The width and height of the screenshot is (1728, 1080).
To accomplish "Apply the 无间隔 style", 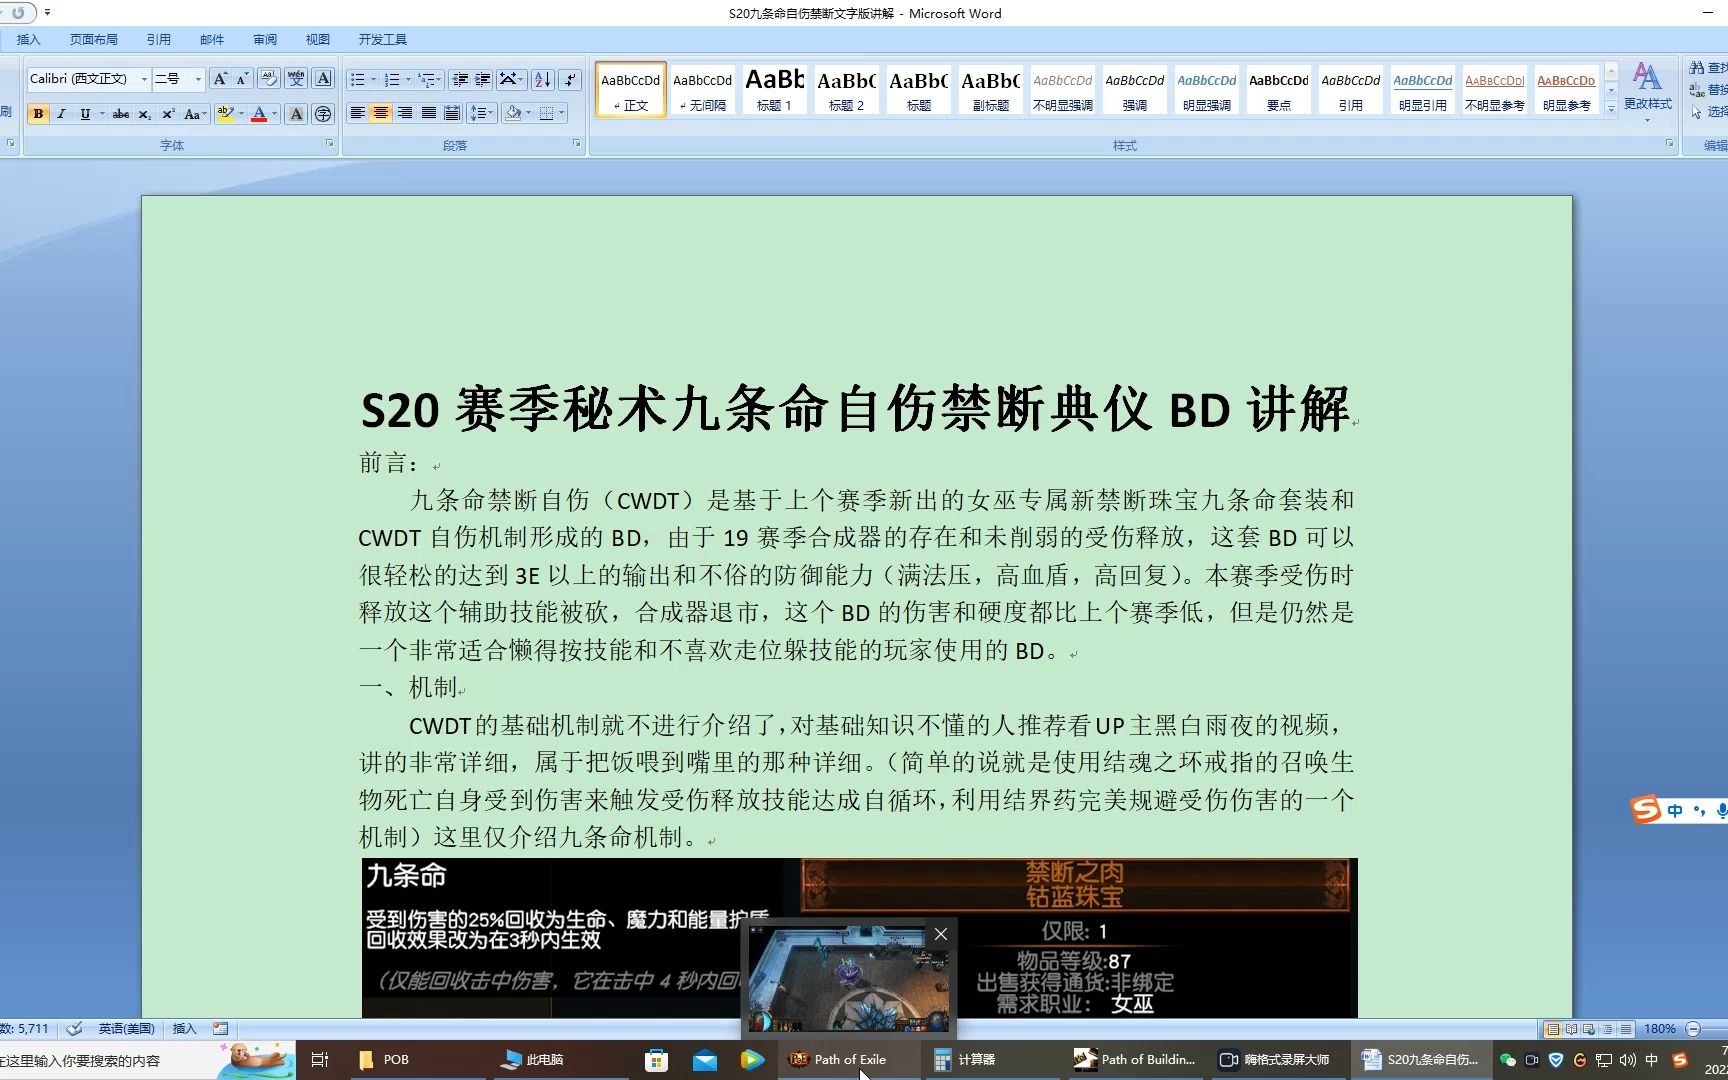I will (x=703, y=90).
